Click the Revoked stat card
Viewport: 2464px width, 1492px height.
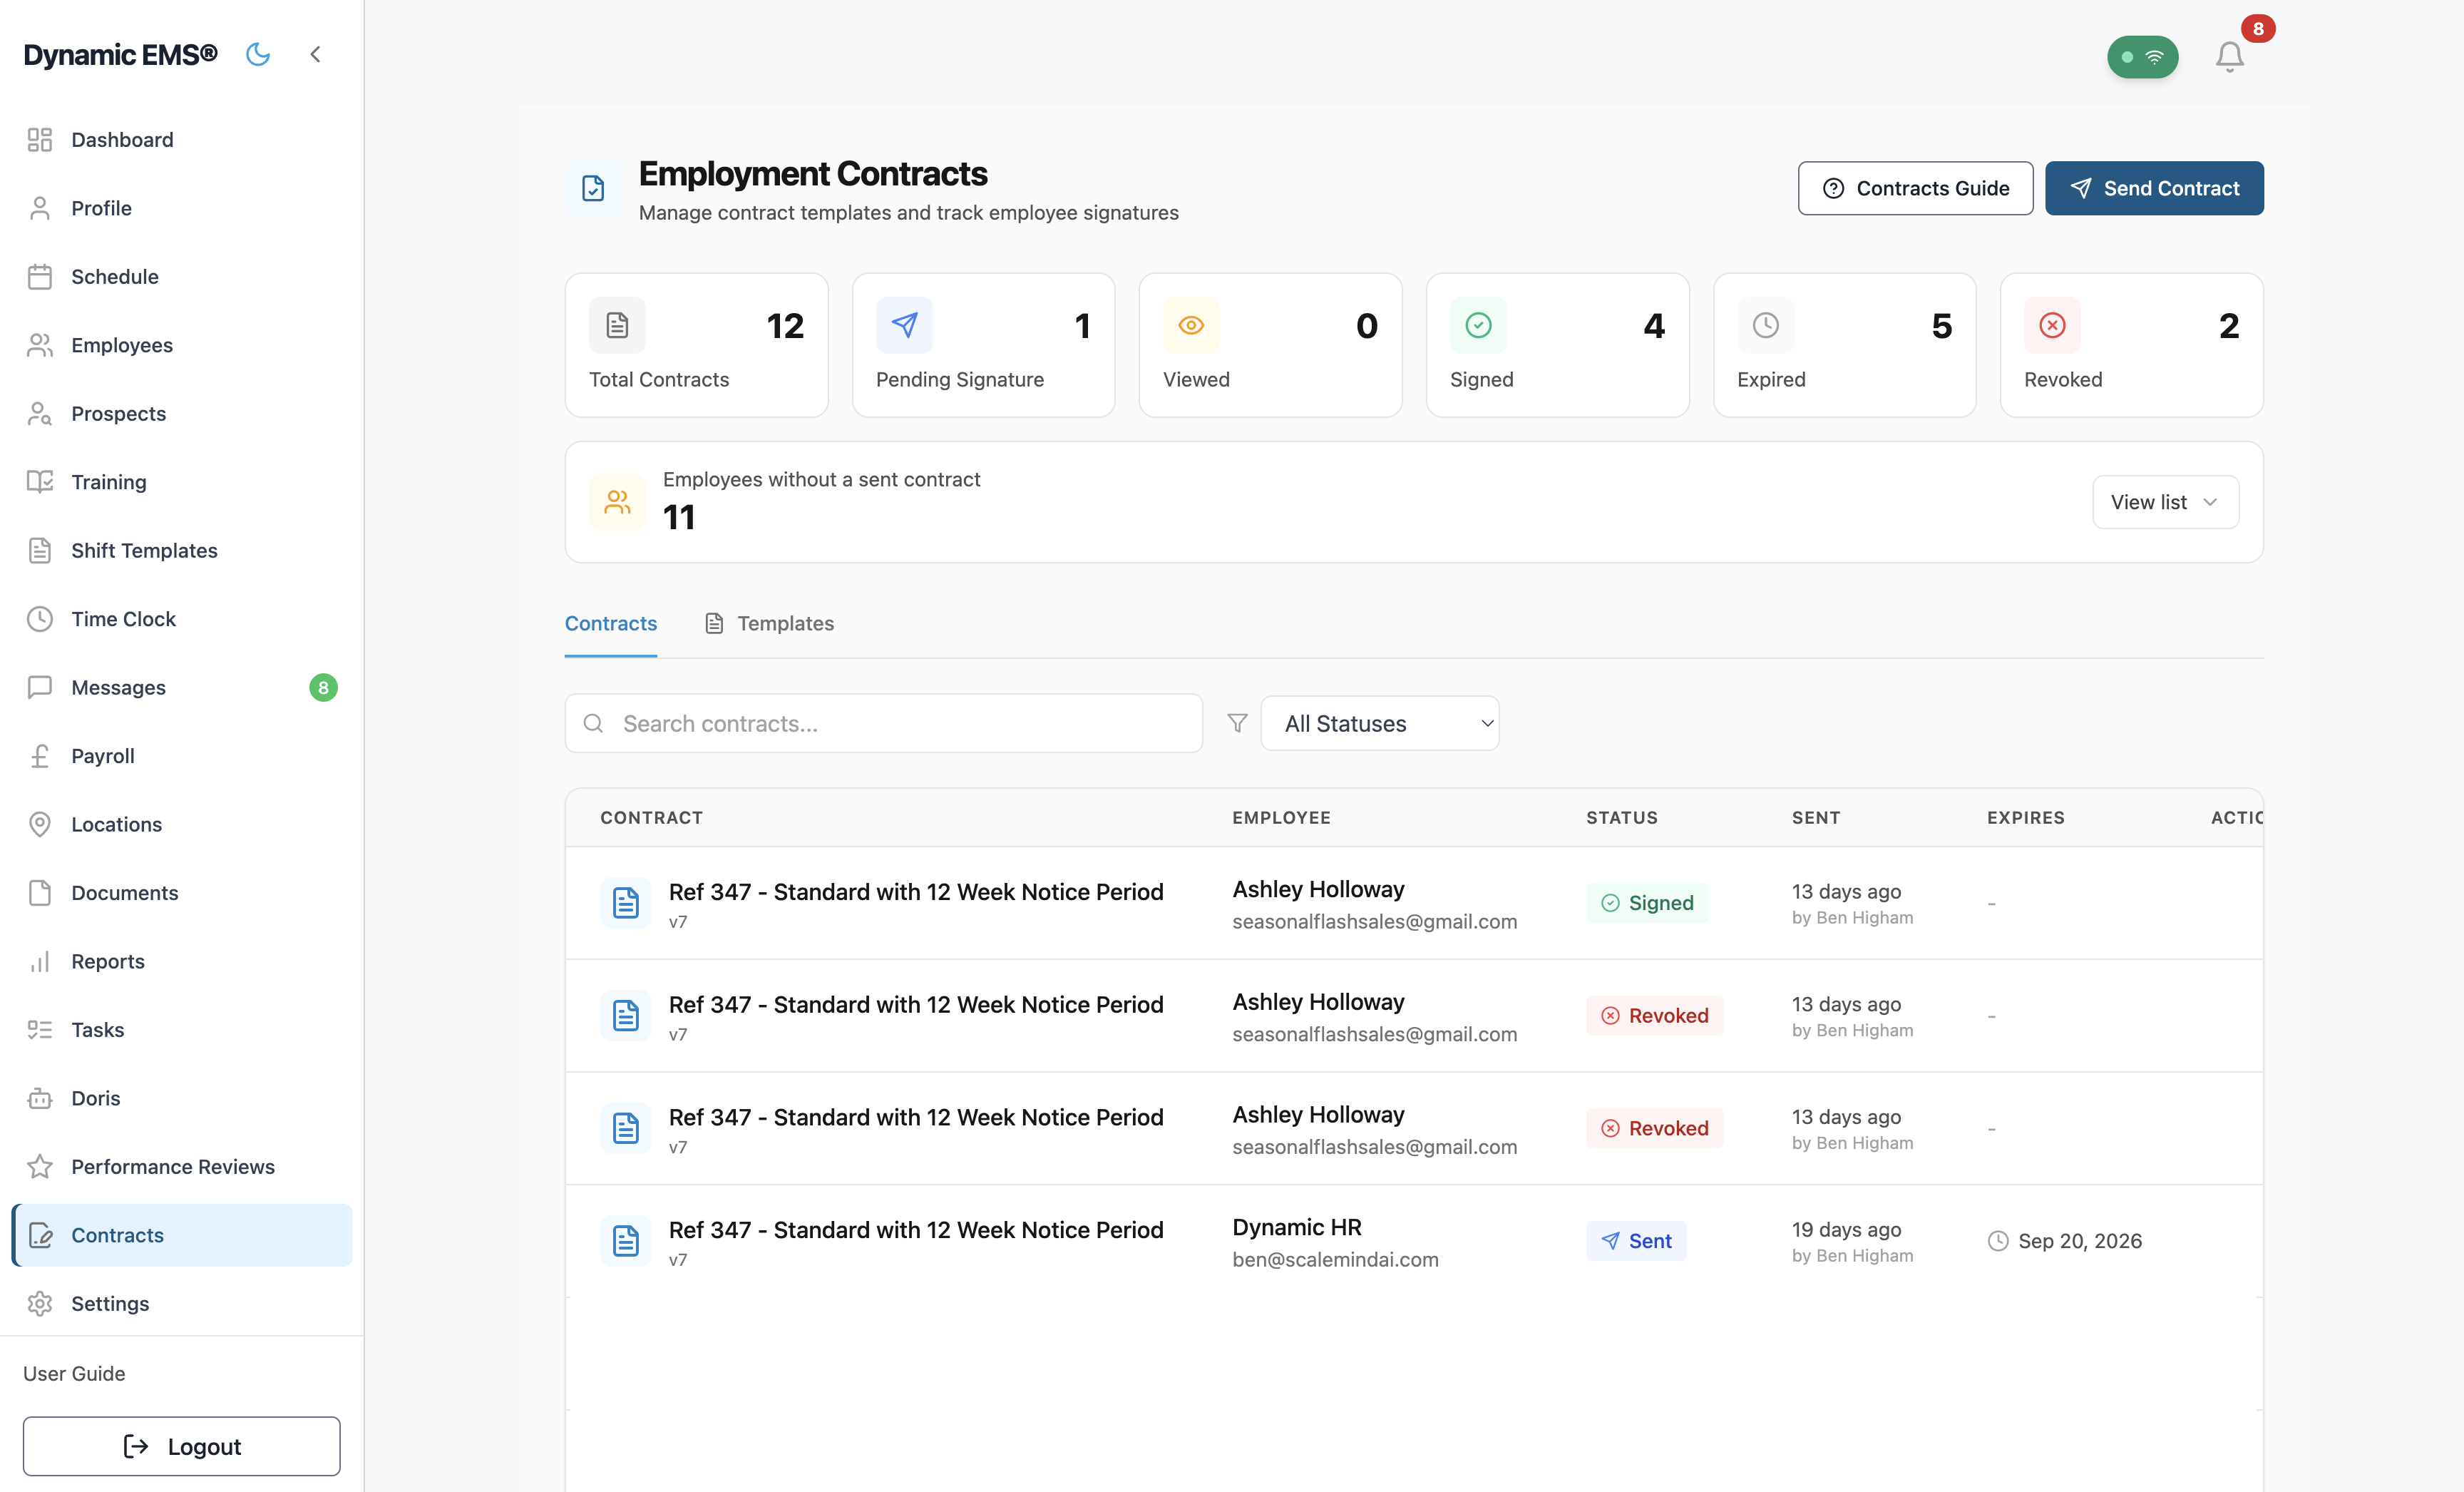tap(2131, 345)
